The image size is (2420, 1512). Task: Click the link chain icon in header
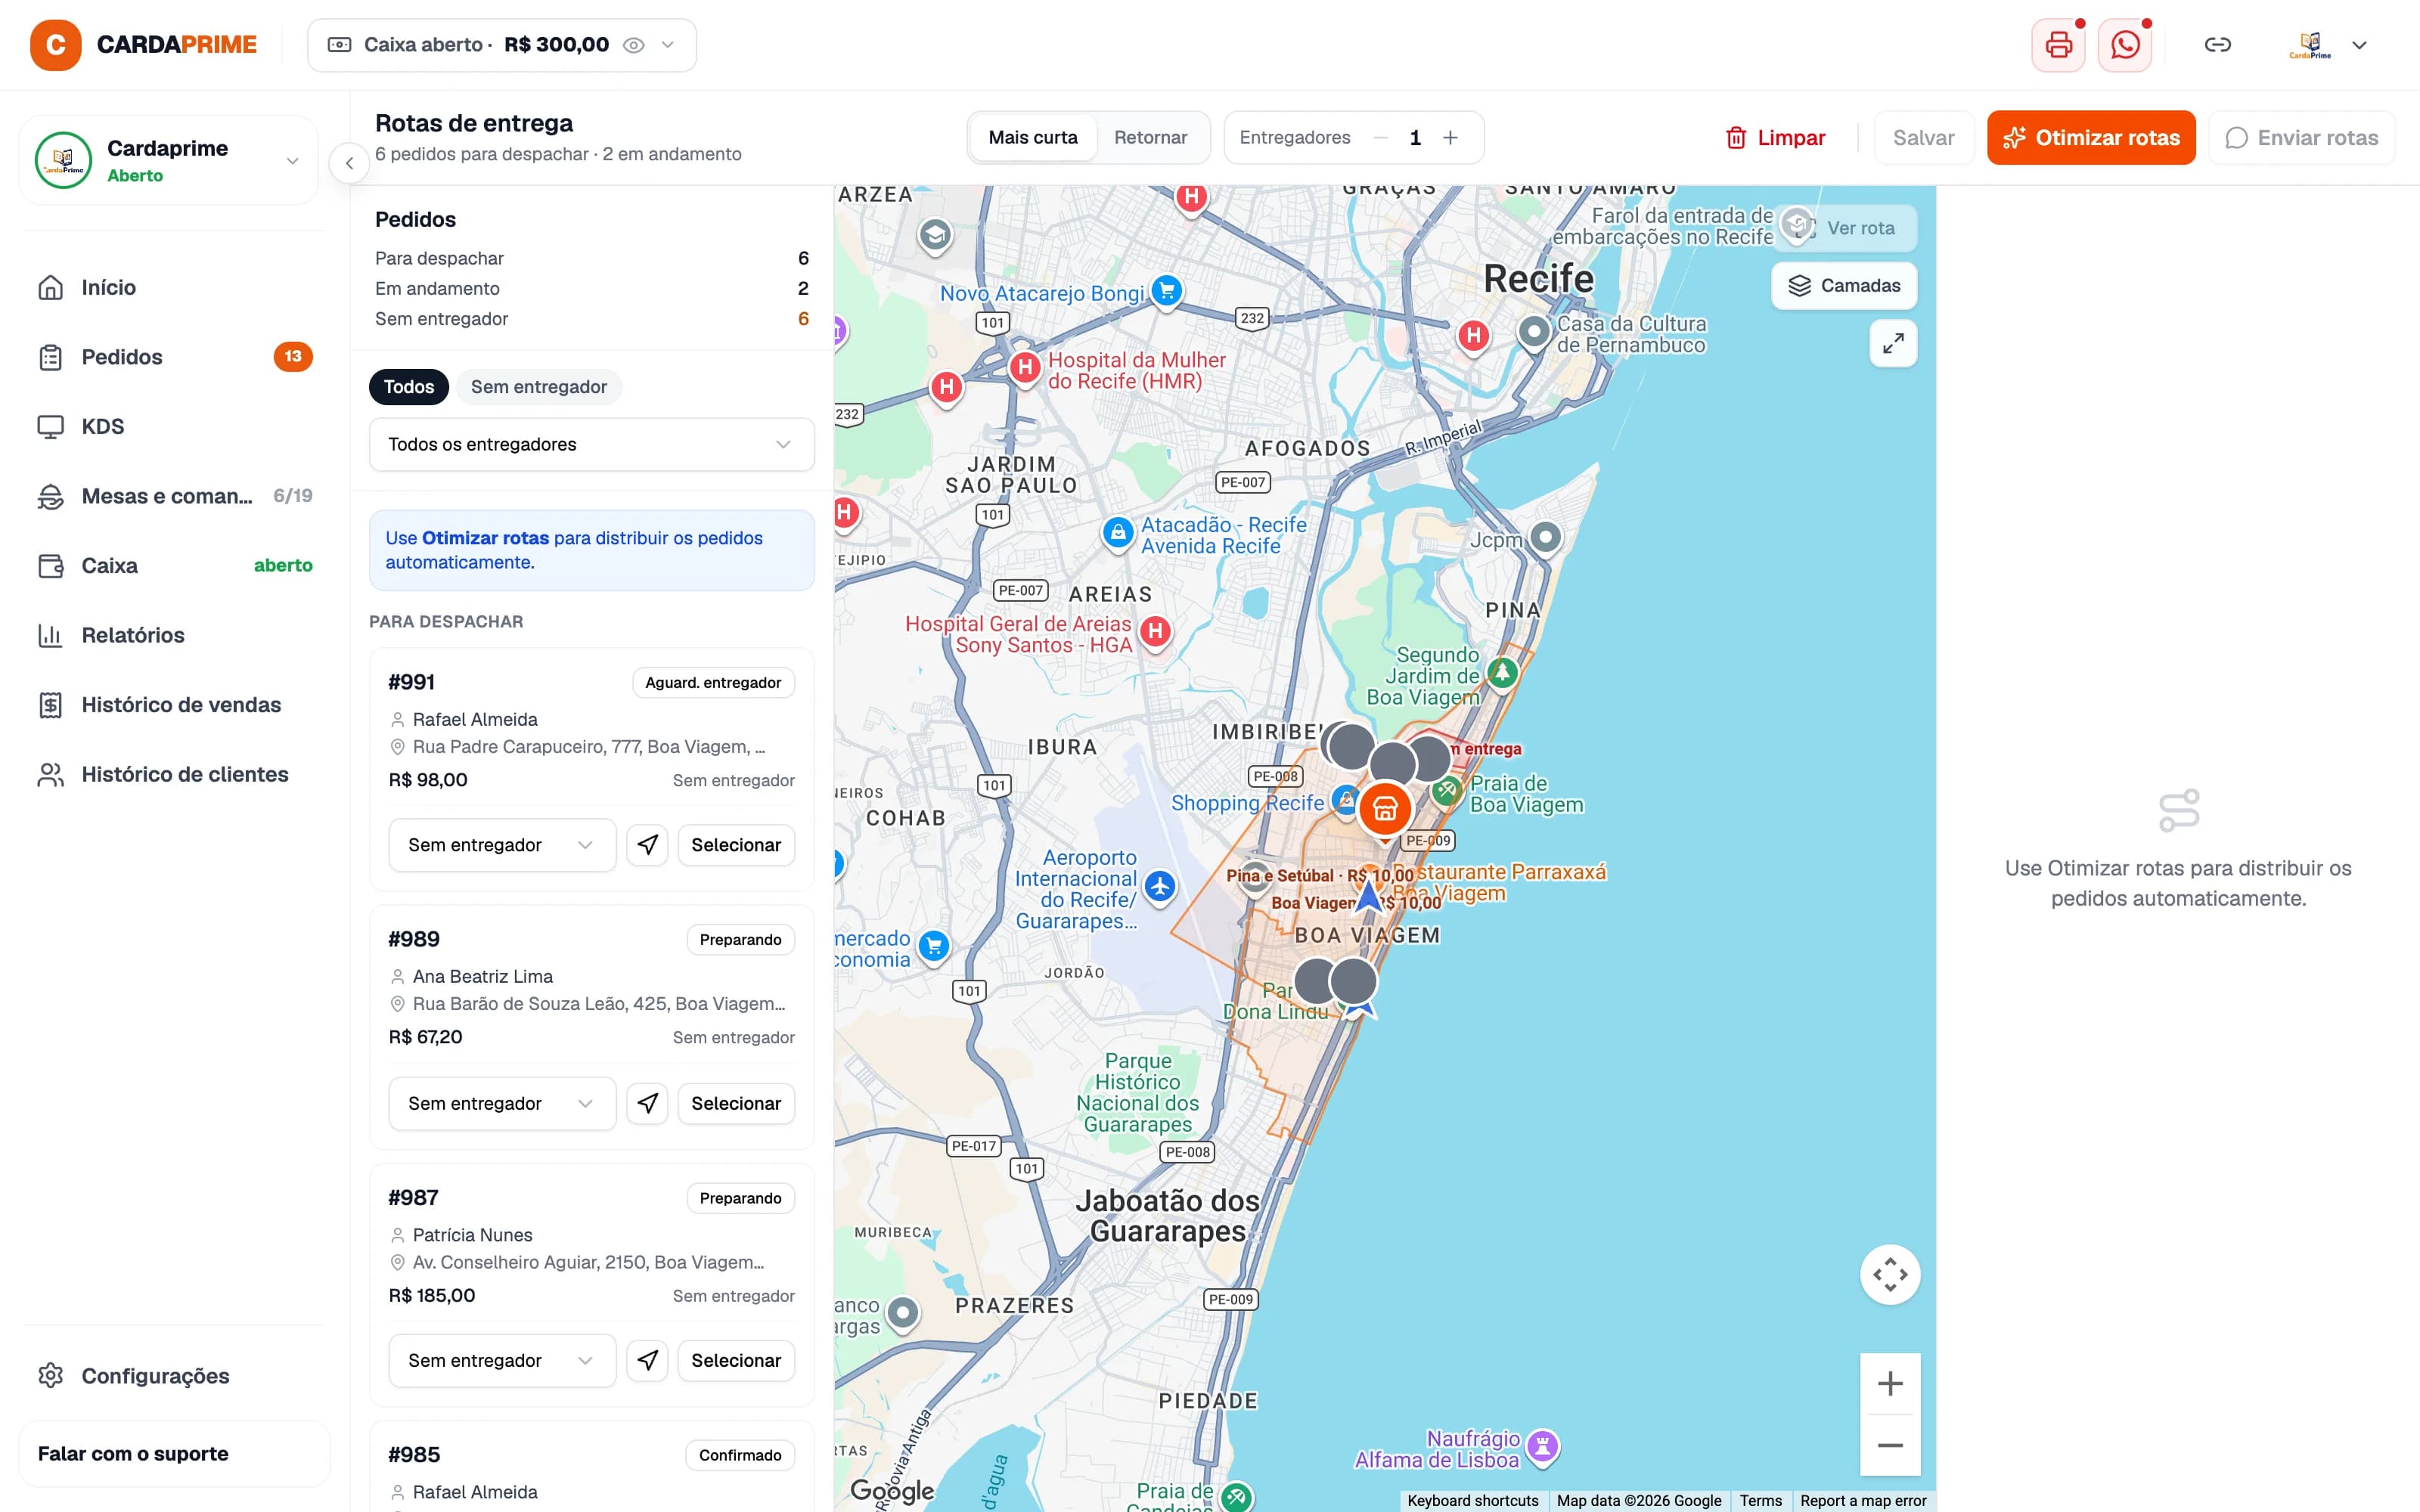[2217, 45]
